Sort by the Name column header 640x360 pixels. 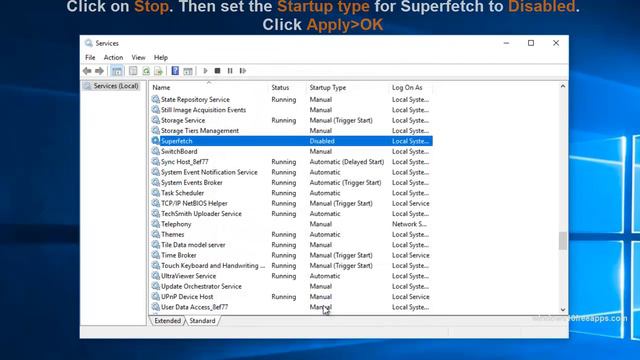tap(209, 87)
